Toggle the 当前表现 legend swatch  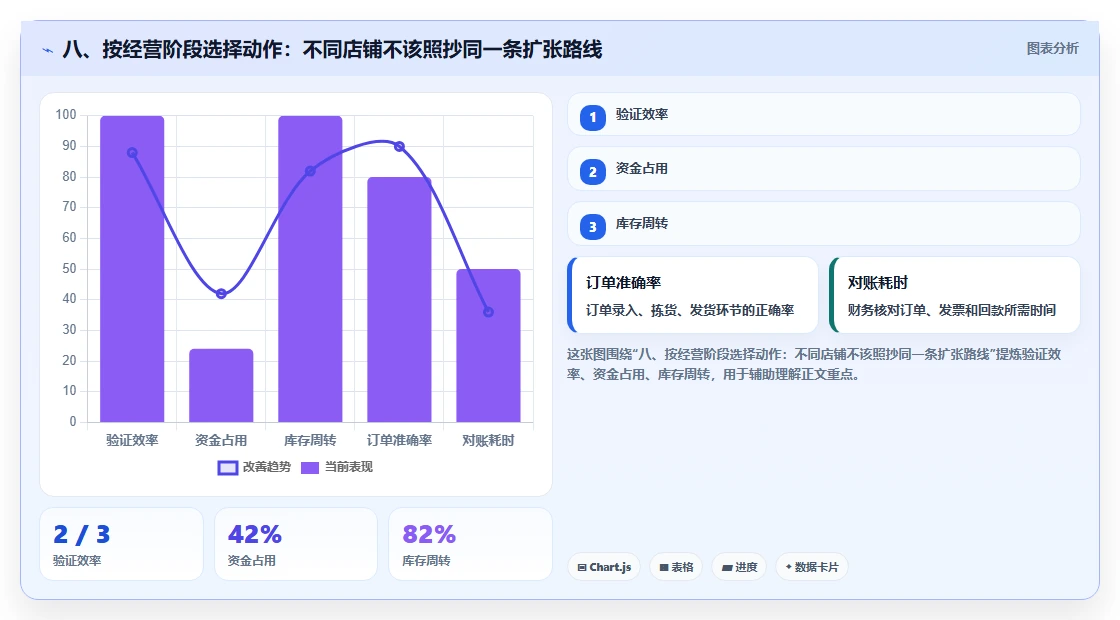coord(309,467)
